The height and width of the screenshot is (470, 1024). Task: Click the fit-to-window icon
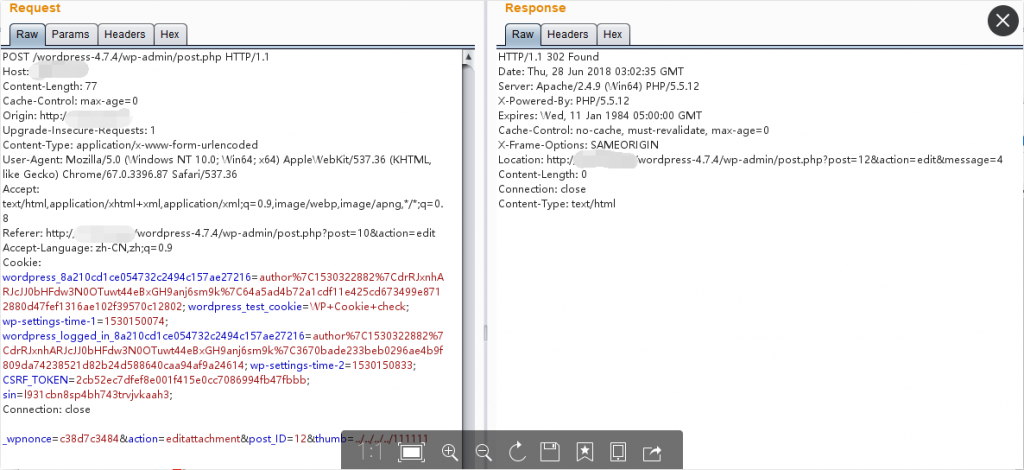(x=411, y=452)
